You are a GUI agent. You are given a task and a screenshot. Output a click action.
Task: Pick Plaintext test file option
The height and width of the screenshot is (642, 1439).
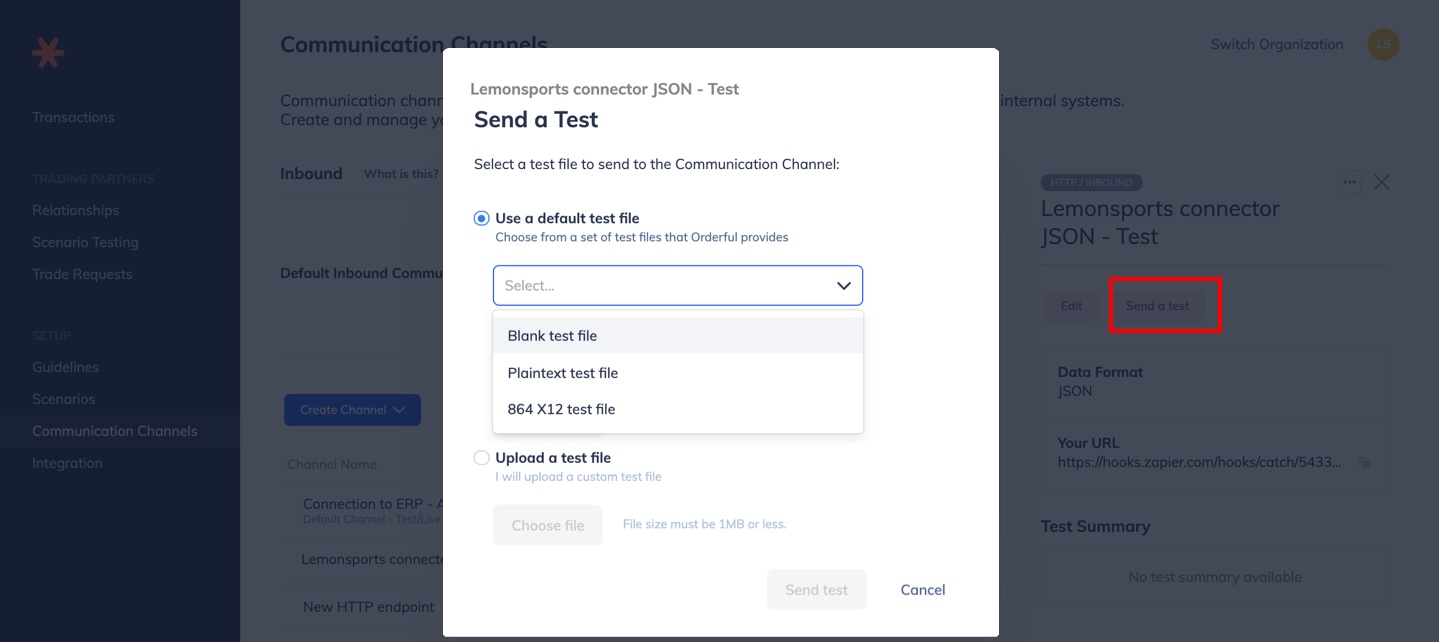(678, 373)
